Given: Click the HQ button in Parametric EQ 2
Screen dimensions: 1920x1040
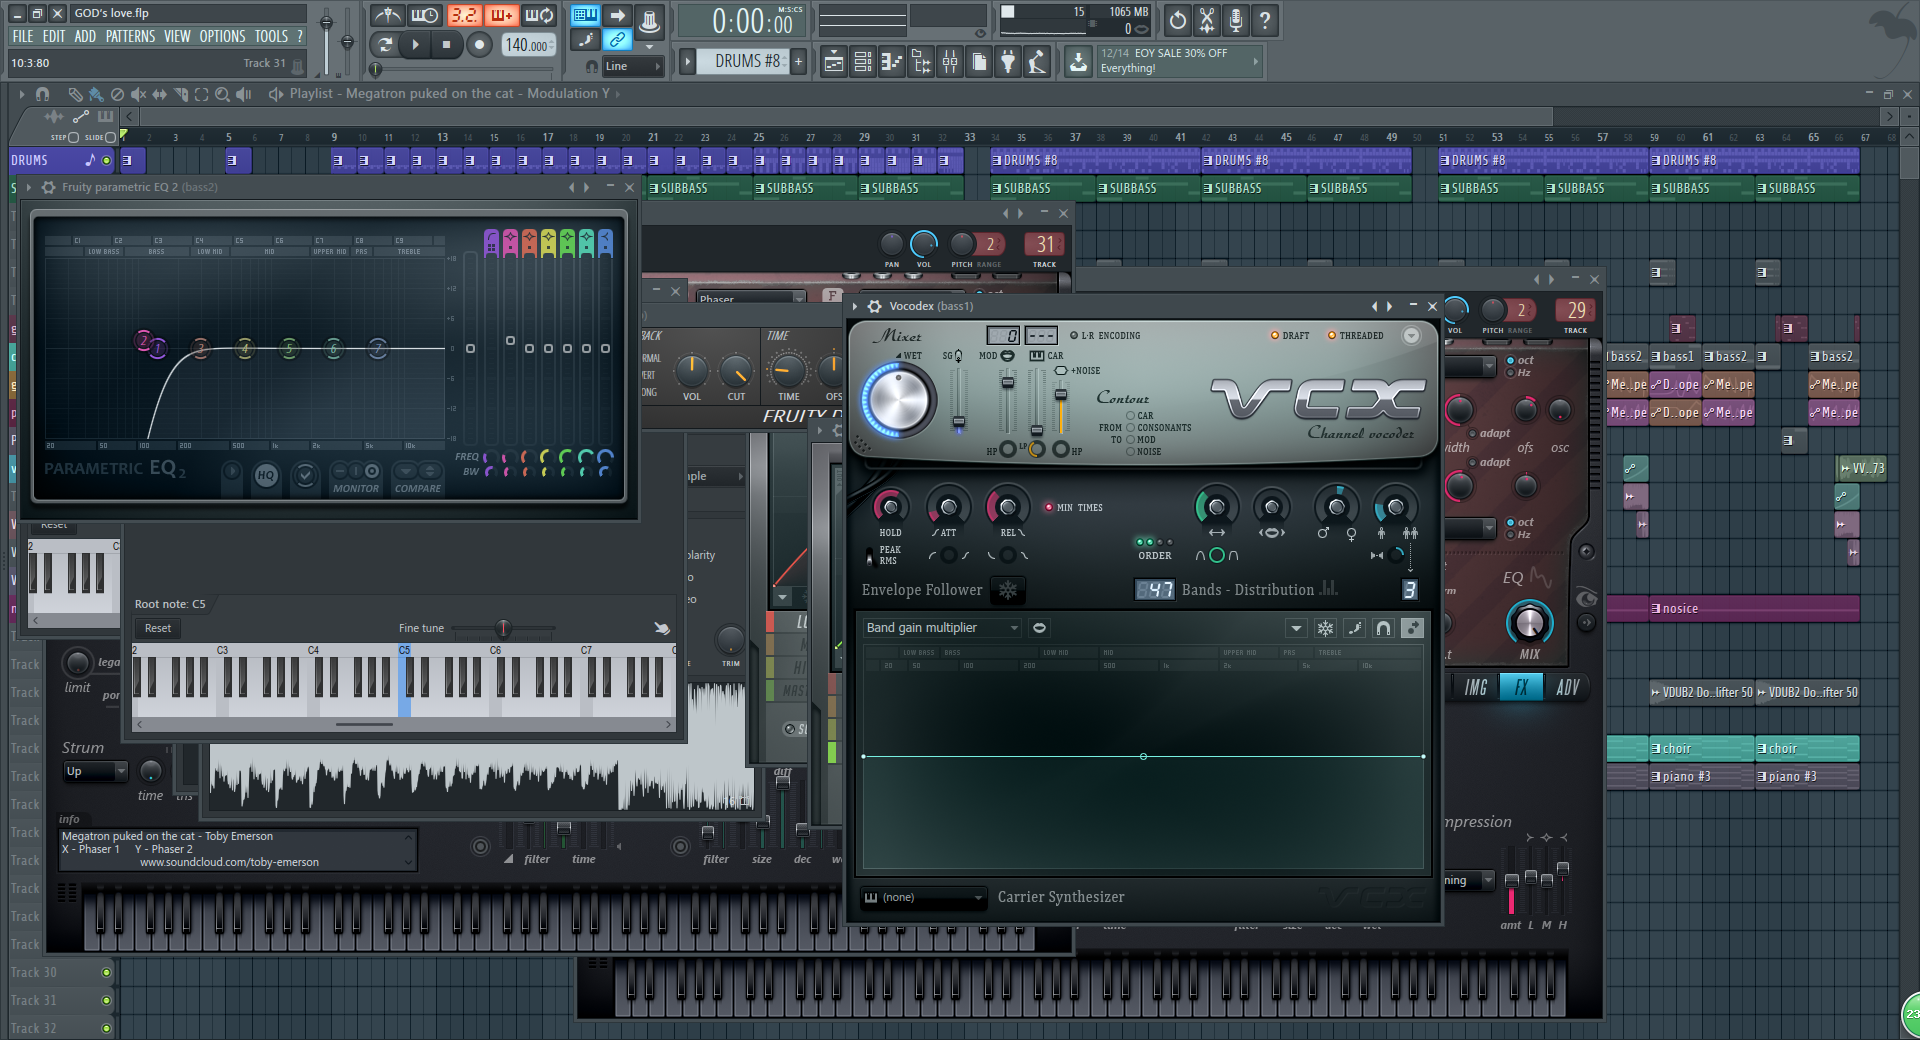Looking at the screenshot, I should coord(266,476).
